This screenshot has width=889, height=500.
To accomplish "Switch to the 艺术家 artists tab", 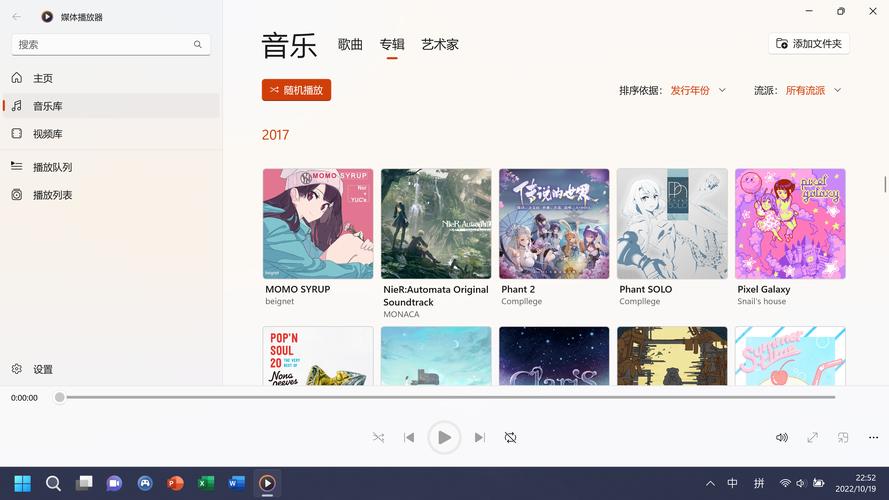I will point(440,44).
